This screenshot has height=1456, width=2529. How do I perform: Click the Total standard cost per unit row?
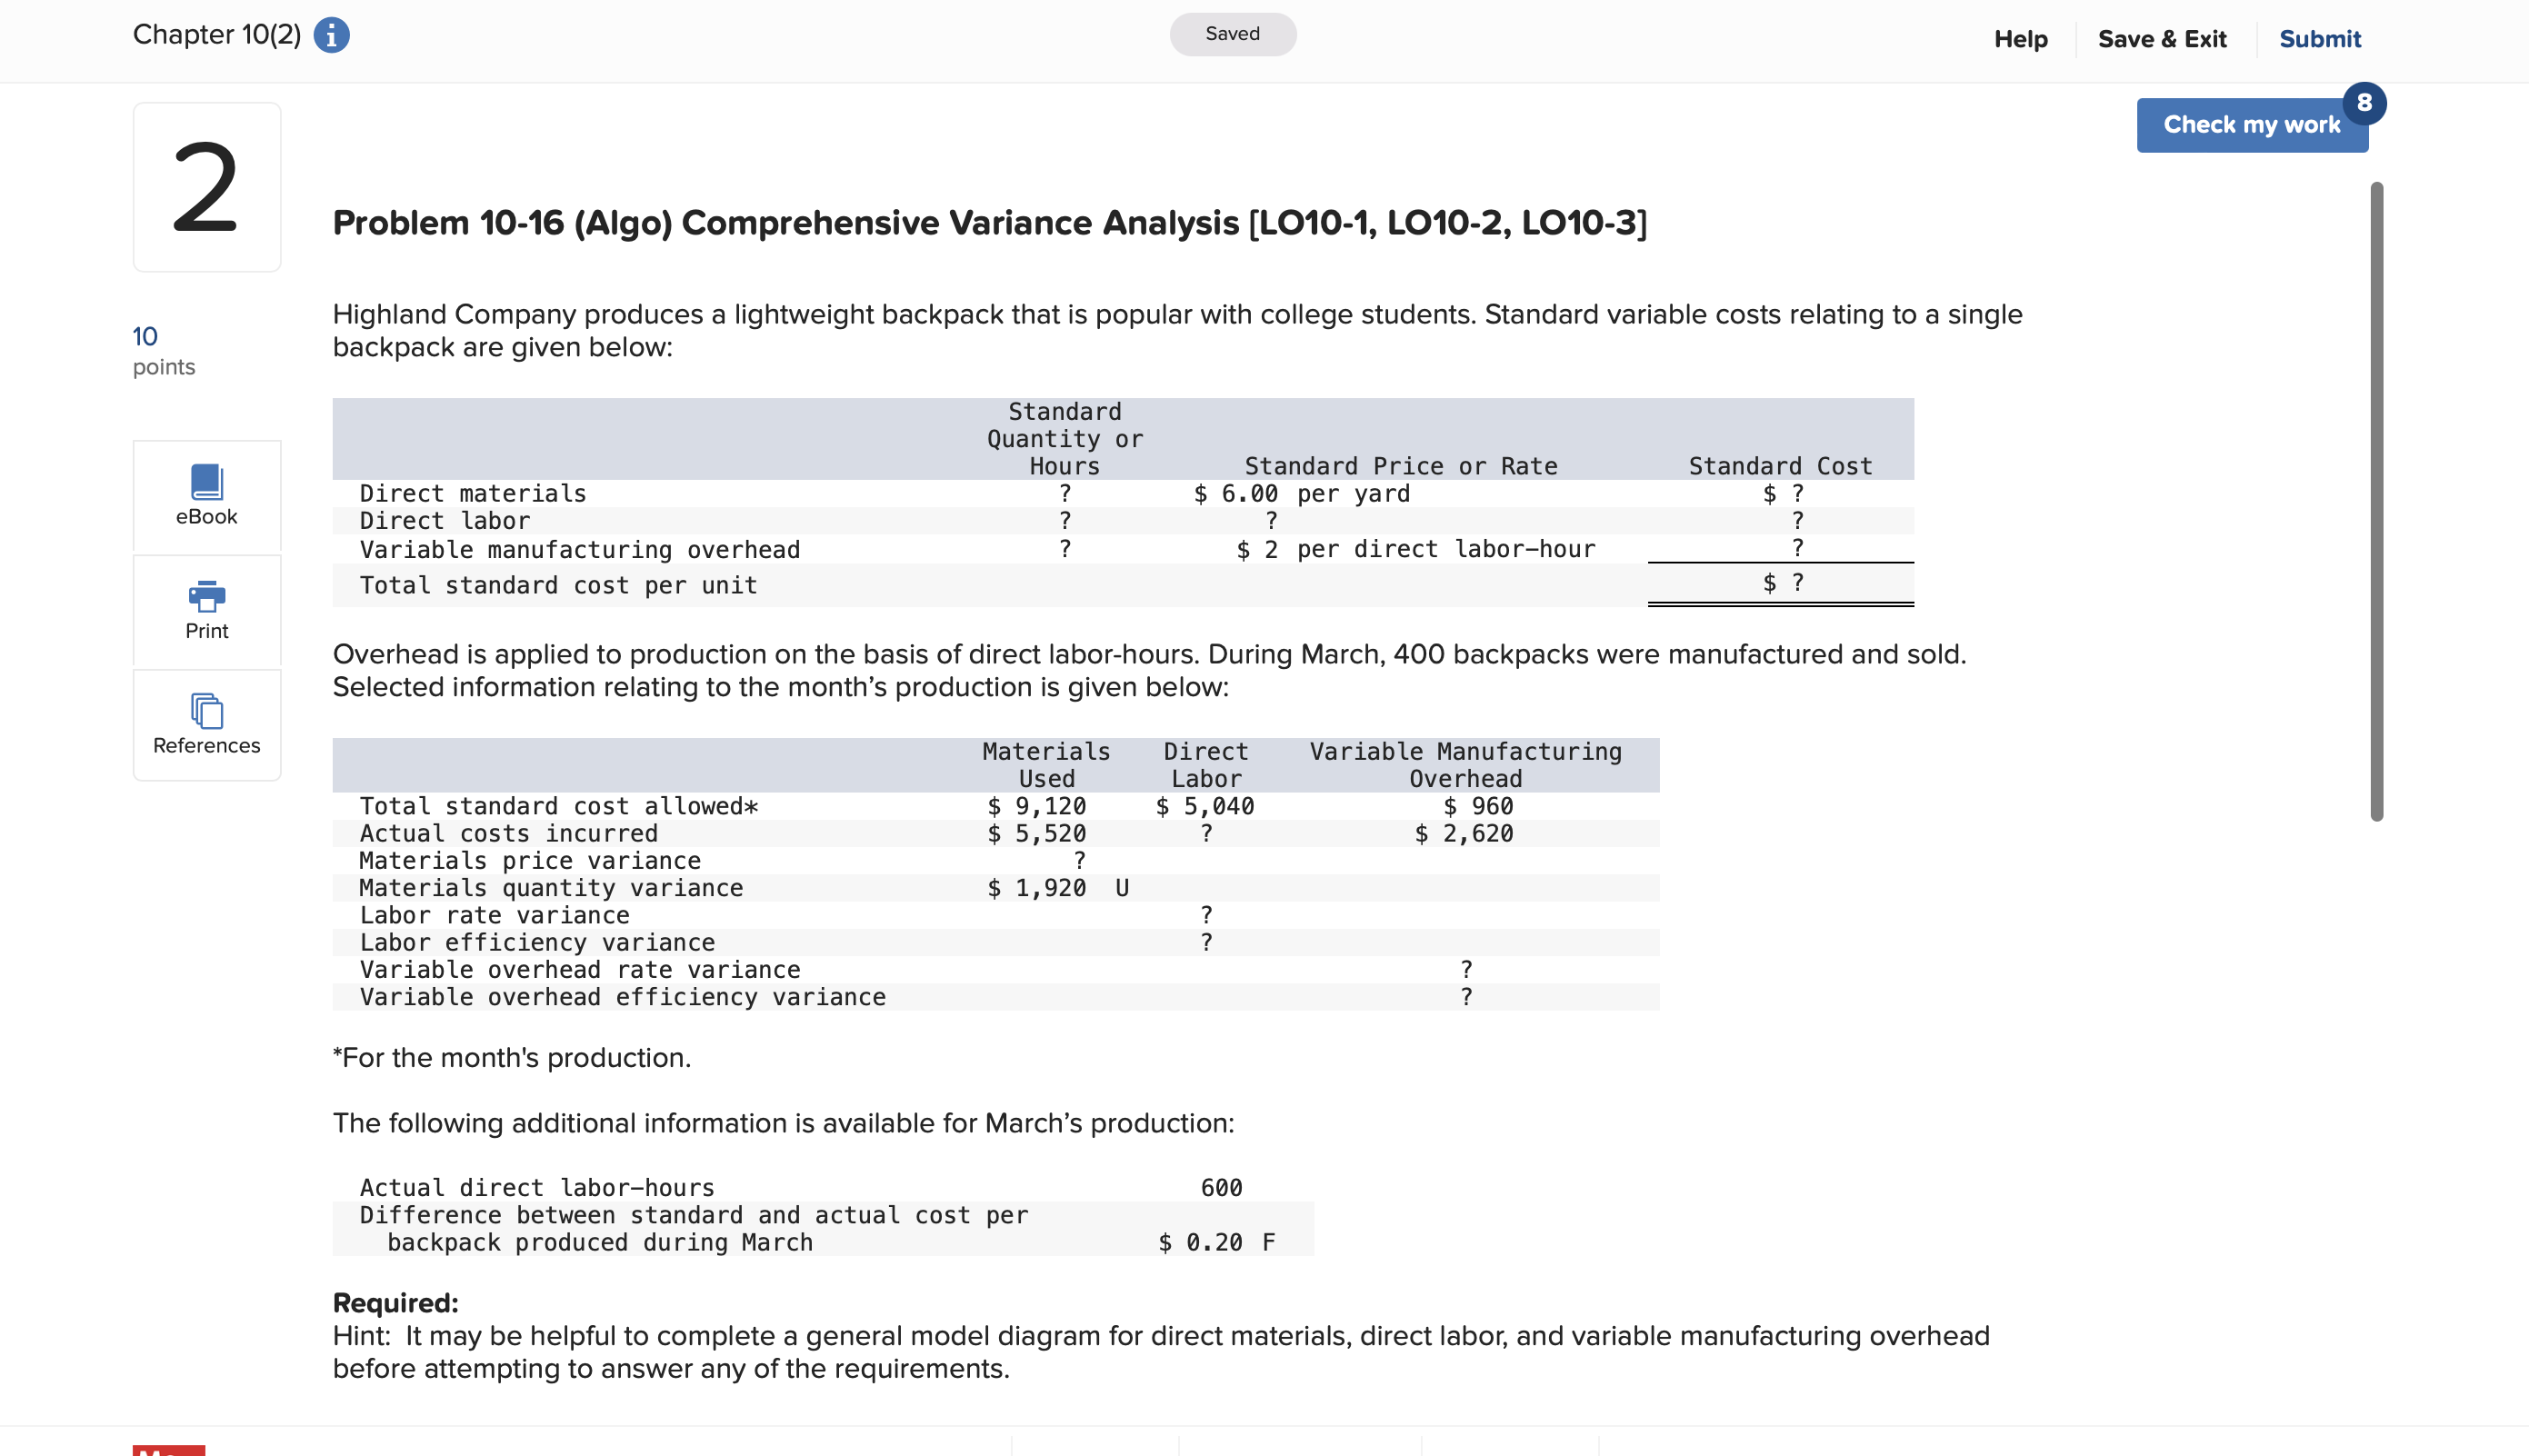[x=558, y=585]
